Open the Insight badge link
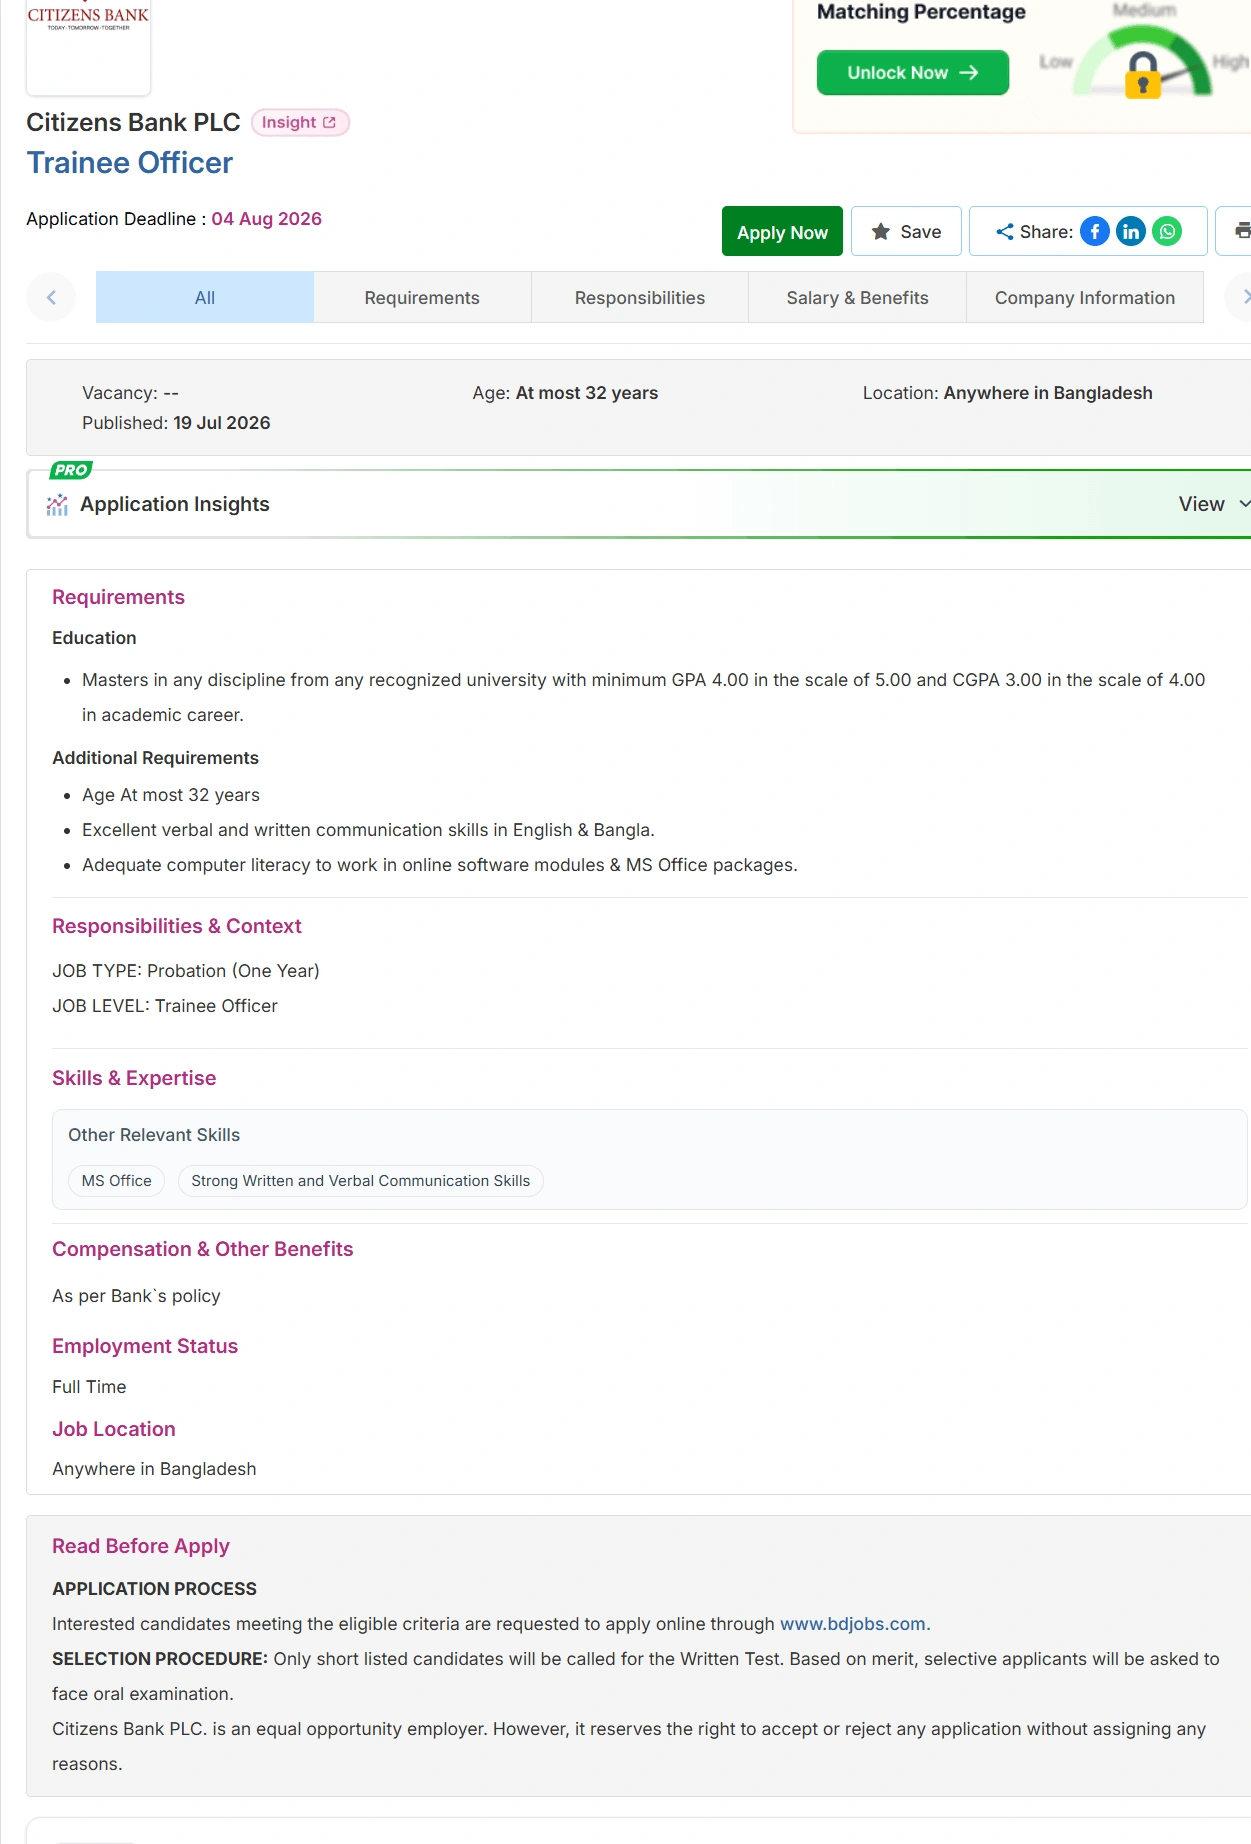Image resolution: width=1251 pixels, height=1844 pixels. [300, 122]
